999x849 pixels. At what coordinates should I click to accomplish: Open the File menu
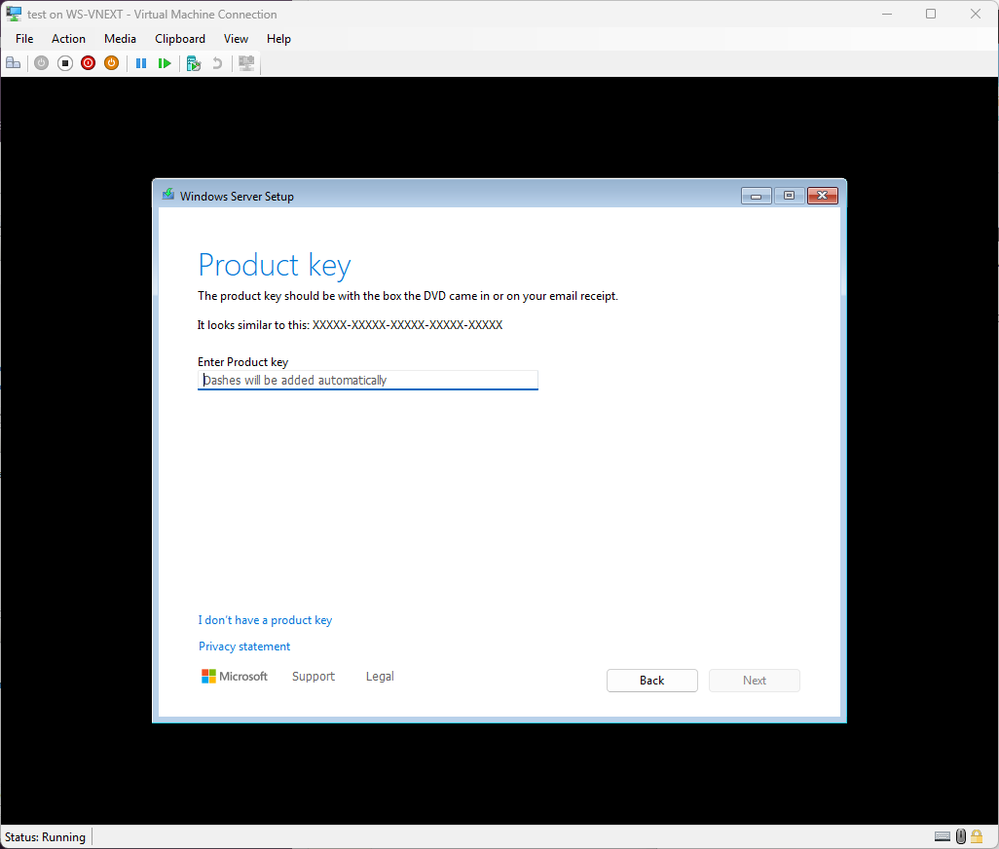[x=24, y=39]
